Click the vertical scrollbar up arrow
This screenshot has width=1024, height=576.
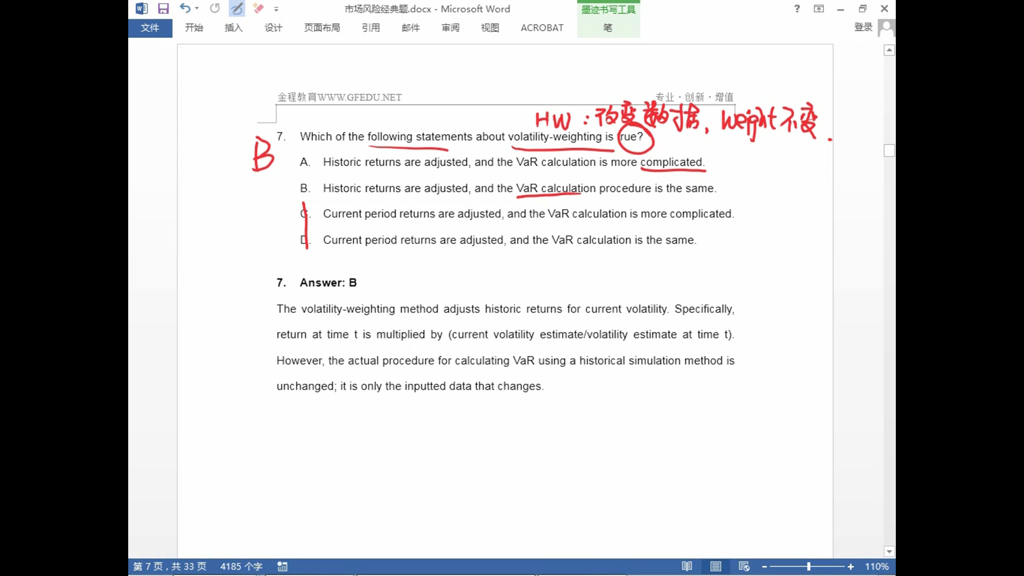tap(889, 50)
